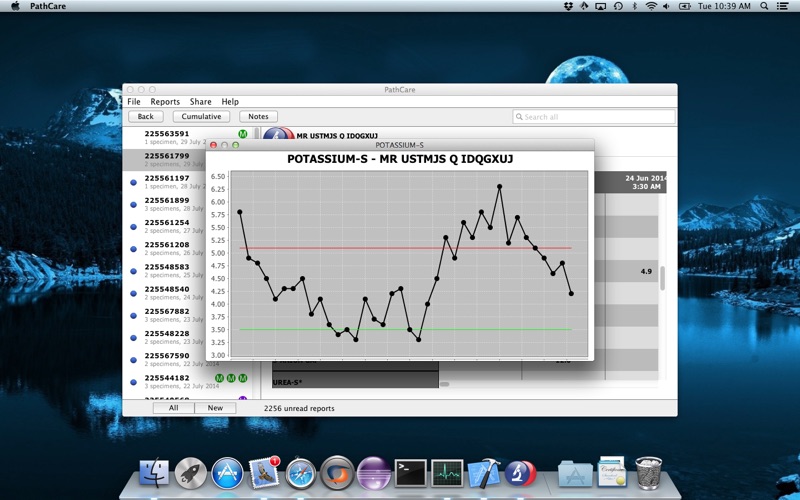Open Notification Center list icon
800x500 pixels.
coord(782,6)
